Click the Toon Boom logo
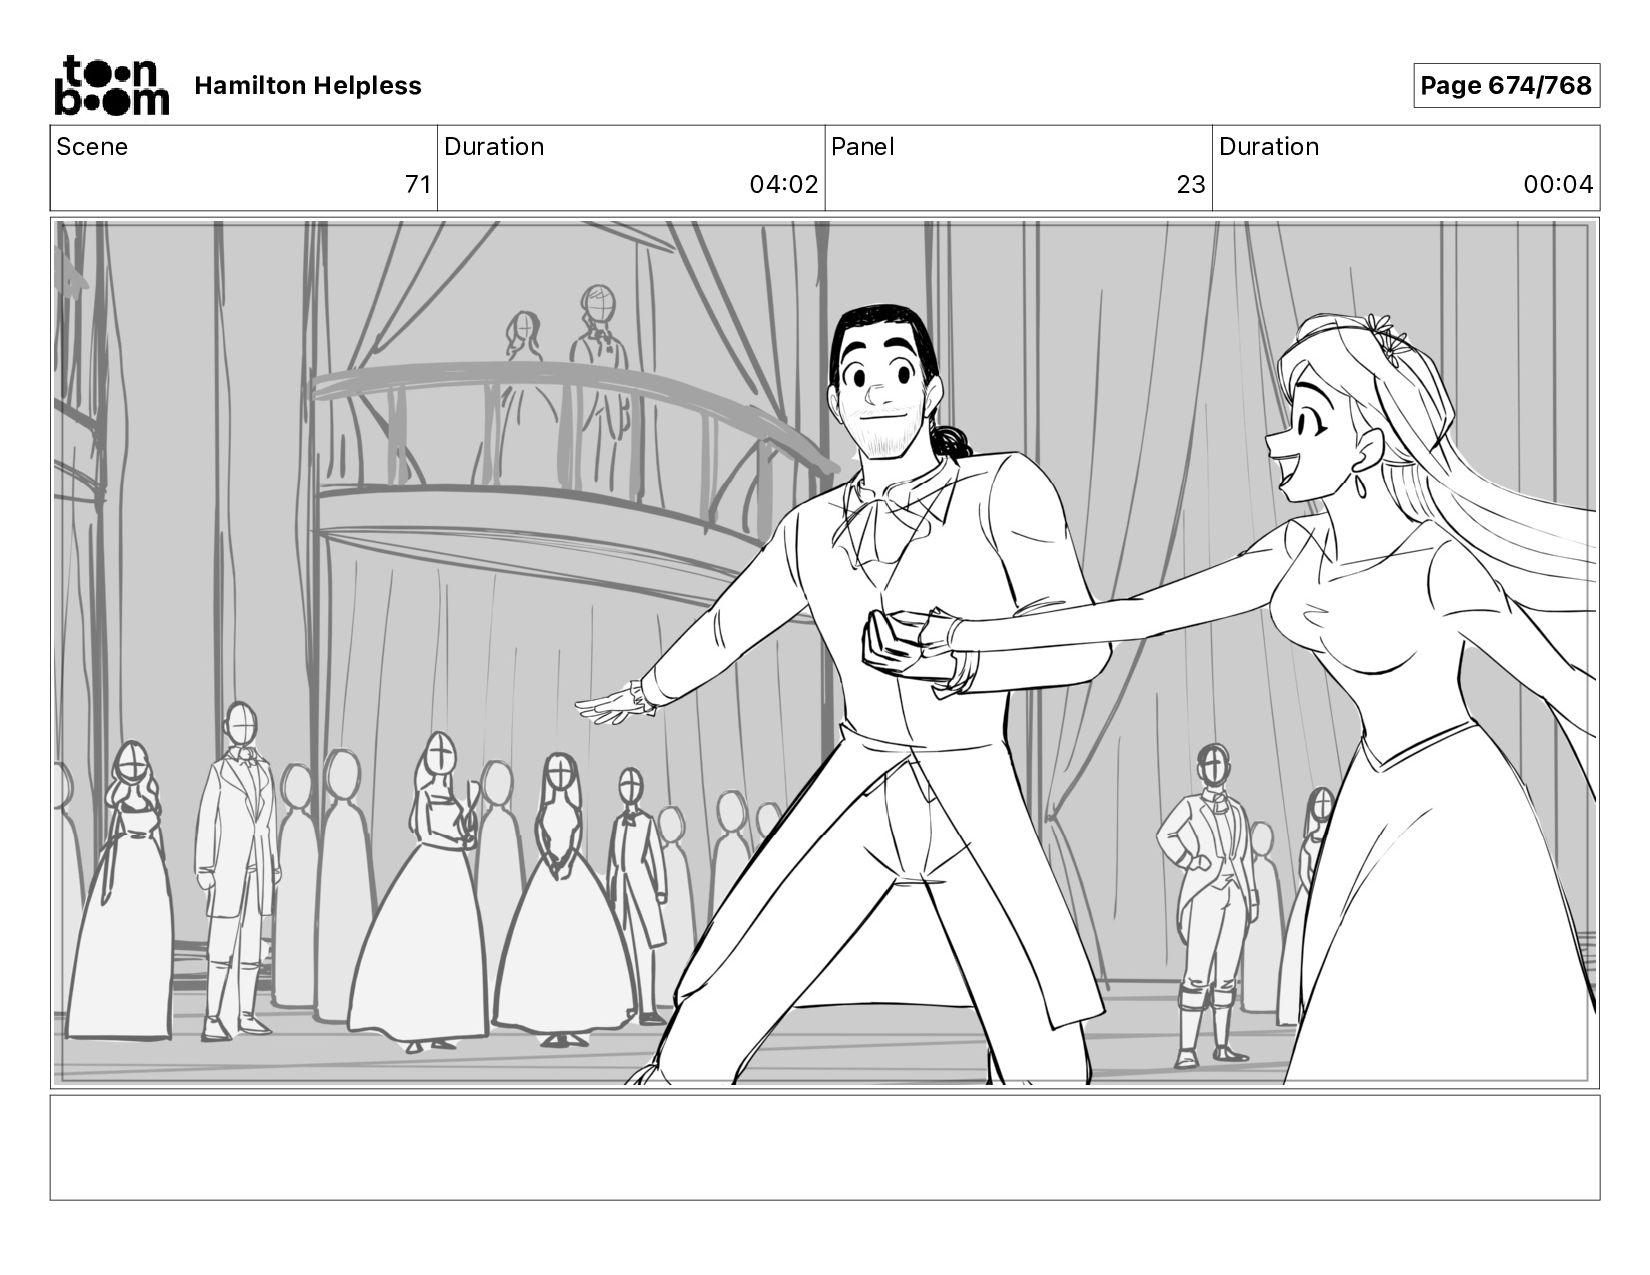The width and height of the screenshot is (1650, 1275). pyautogui.click(x=111, y=85)
